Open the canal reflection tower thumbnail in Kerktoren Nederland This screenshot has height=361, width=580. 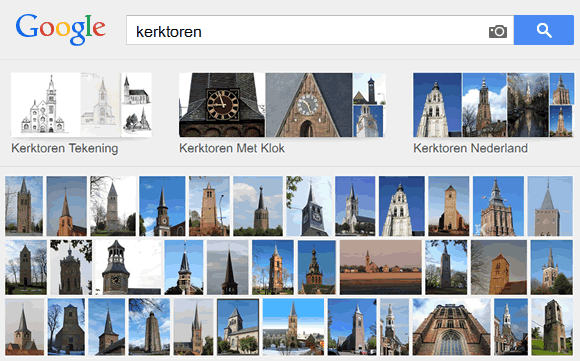point(528,105)
